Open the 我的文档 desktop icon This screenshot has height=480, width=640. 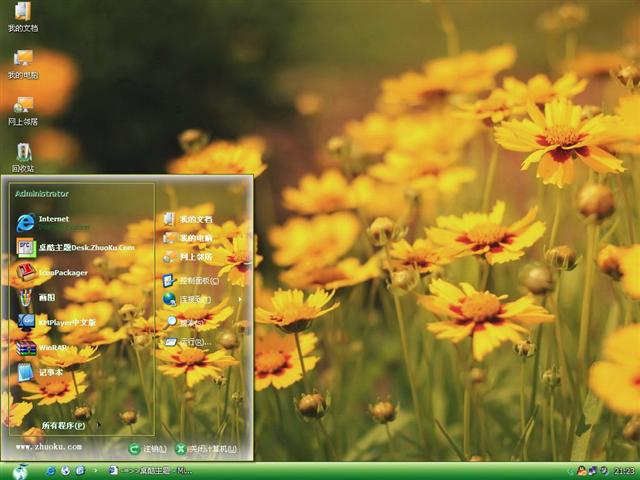point(23,17)
